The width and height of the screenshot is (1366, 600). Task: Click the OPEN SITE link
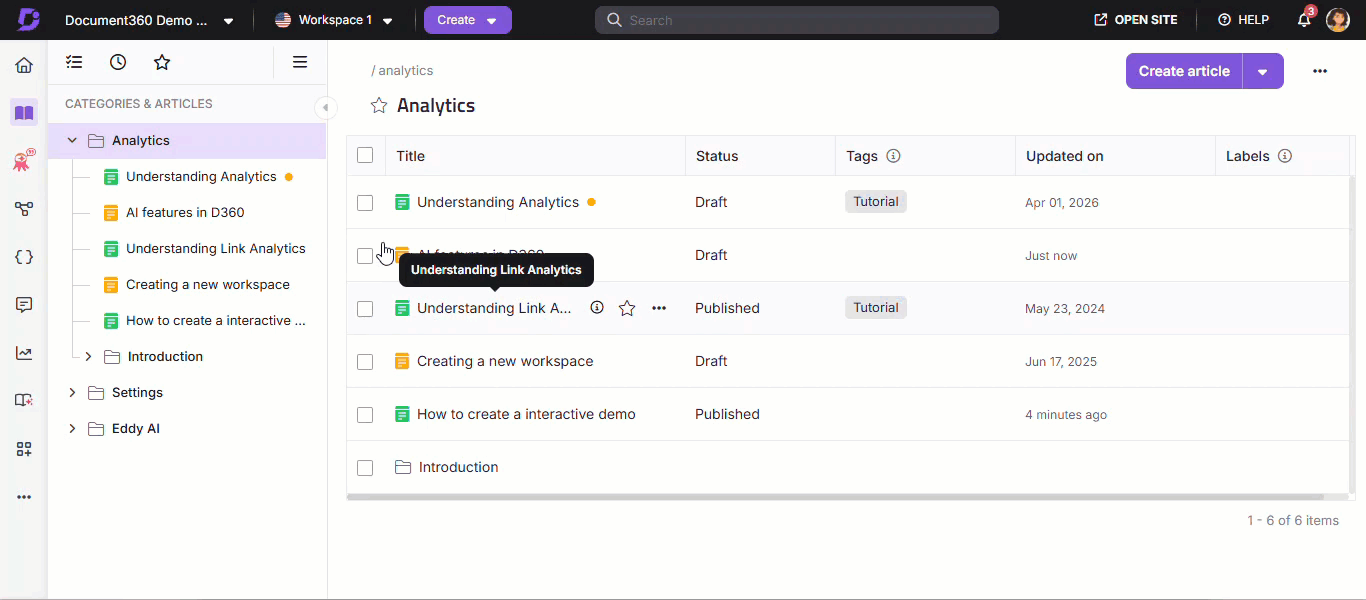[1136, 20]
